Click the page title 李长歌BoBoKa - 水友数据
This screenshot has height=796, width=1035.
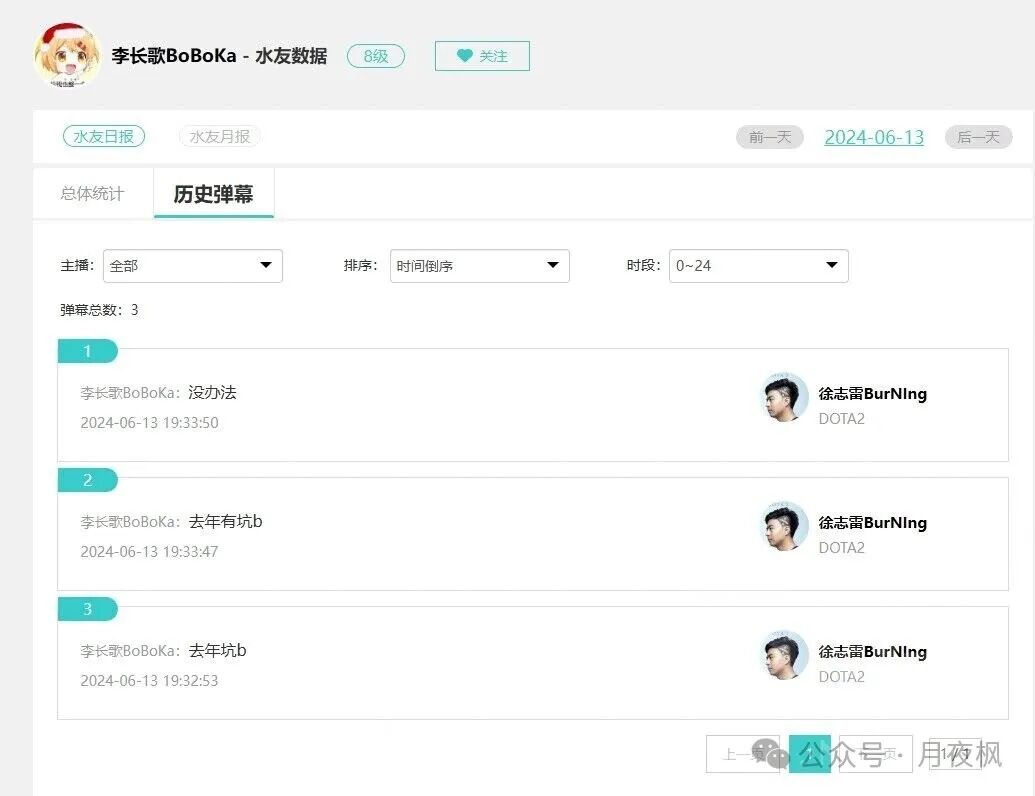(219, 56)
